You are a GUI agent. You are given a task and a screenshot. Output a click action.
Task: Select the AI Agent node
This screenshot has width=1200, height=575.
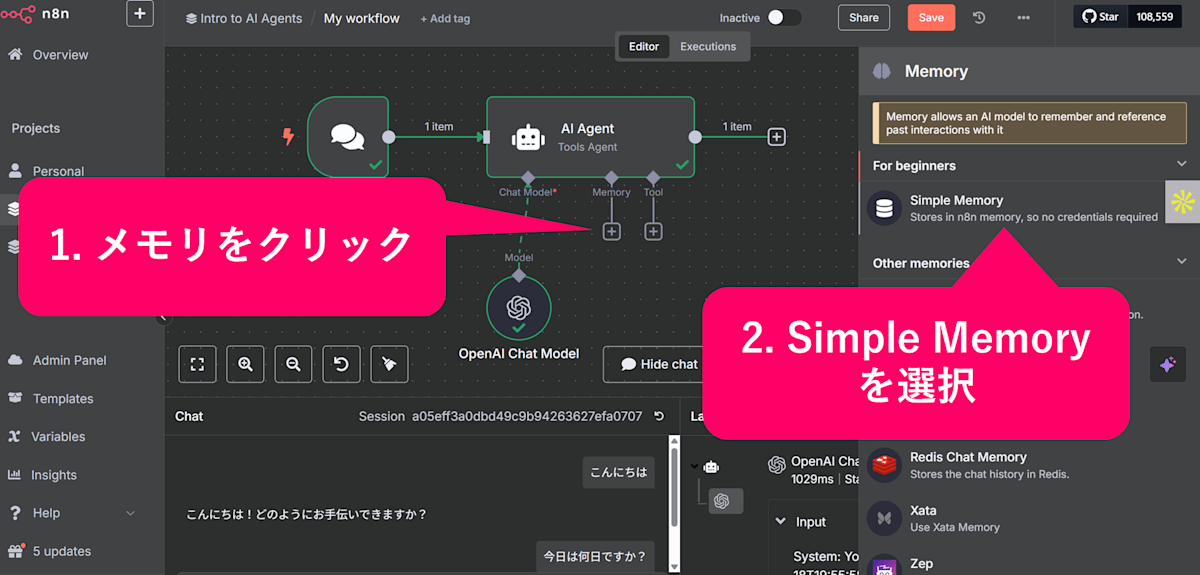(590, 137)
